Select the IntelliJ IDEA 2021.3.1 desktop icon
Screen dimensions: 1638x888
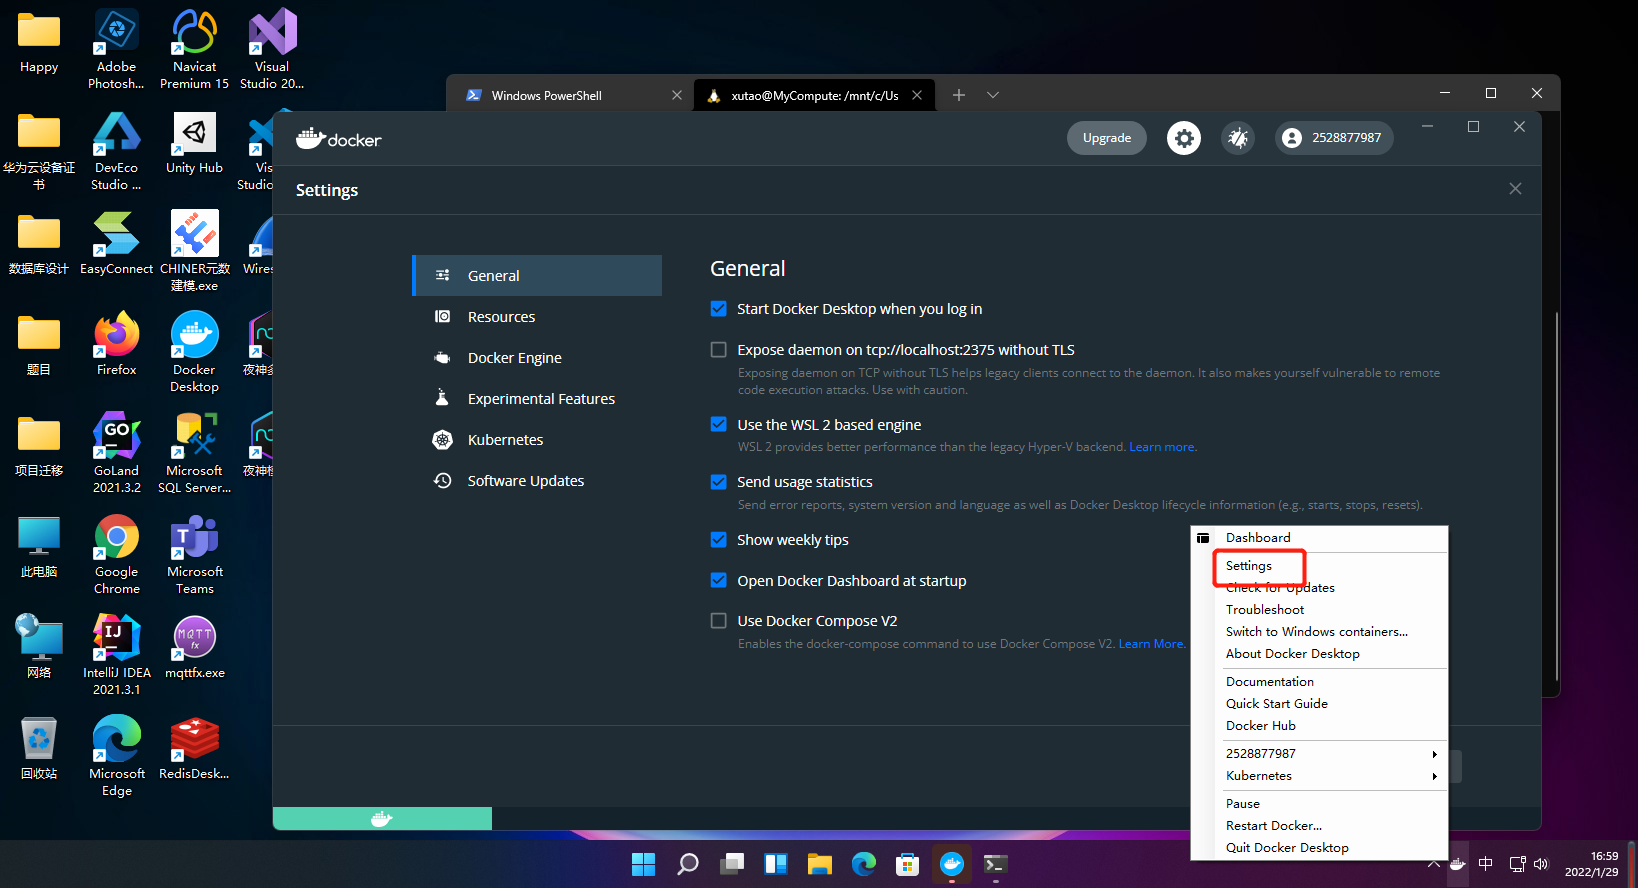(116, 655)
